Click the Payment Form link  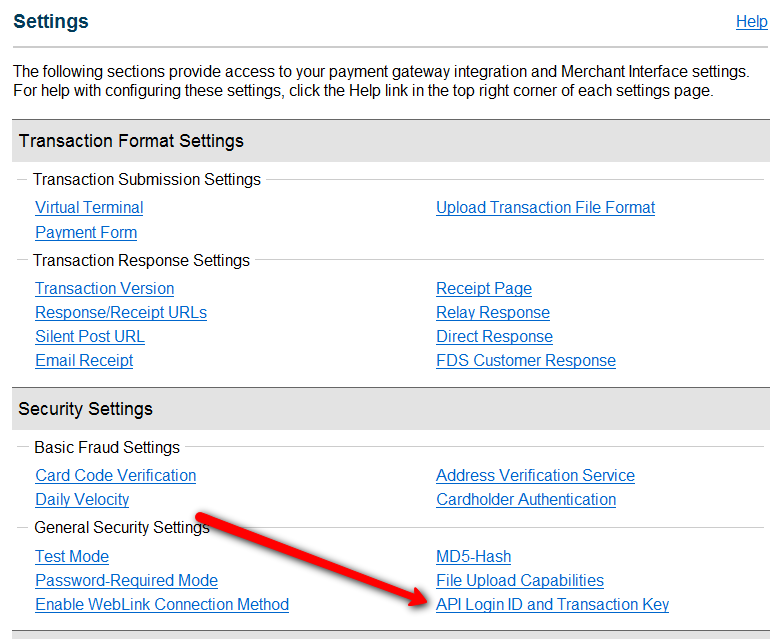pos(86,233)
